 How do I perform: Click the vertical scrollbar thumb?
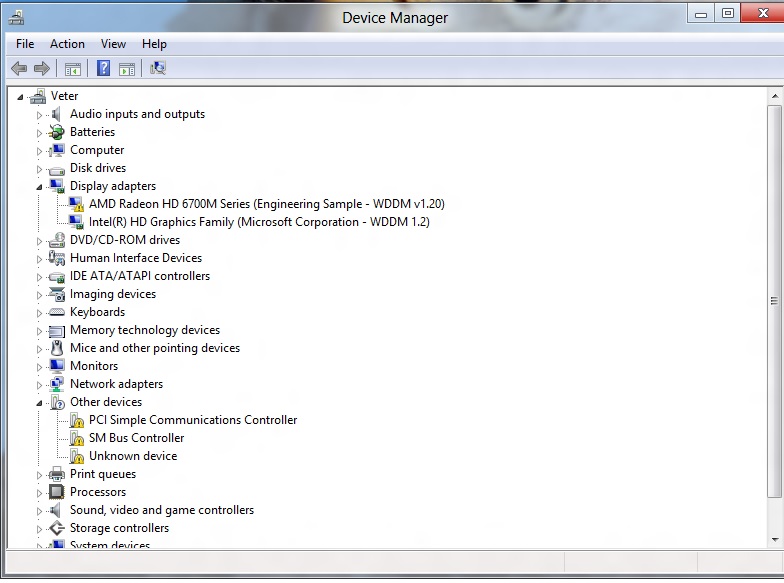pyautogui.click(x=774, y=301)
